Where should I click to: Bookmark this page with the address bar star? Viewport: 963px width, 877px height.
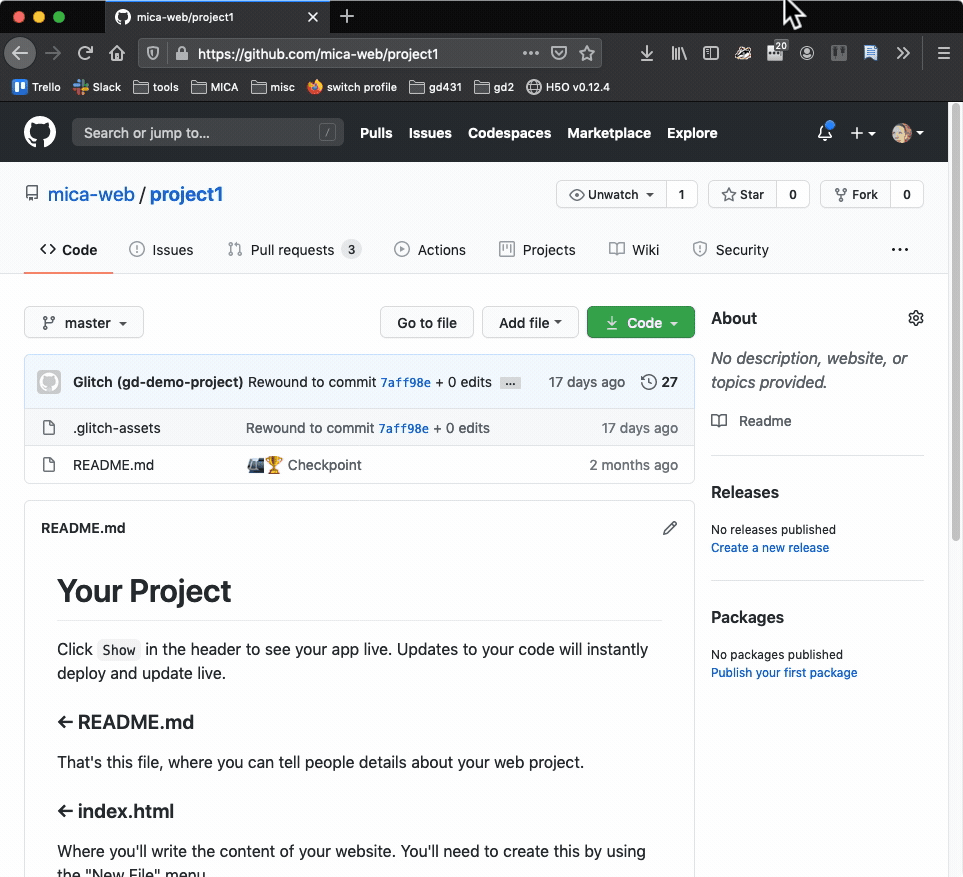[x=587, y=53]
